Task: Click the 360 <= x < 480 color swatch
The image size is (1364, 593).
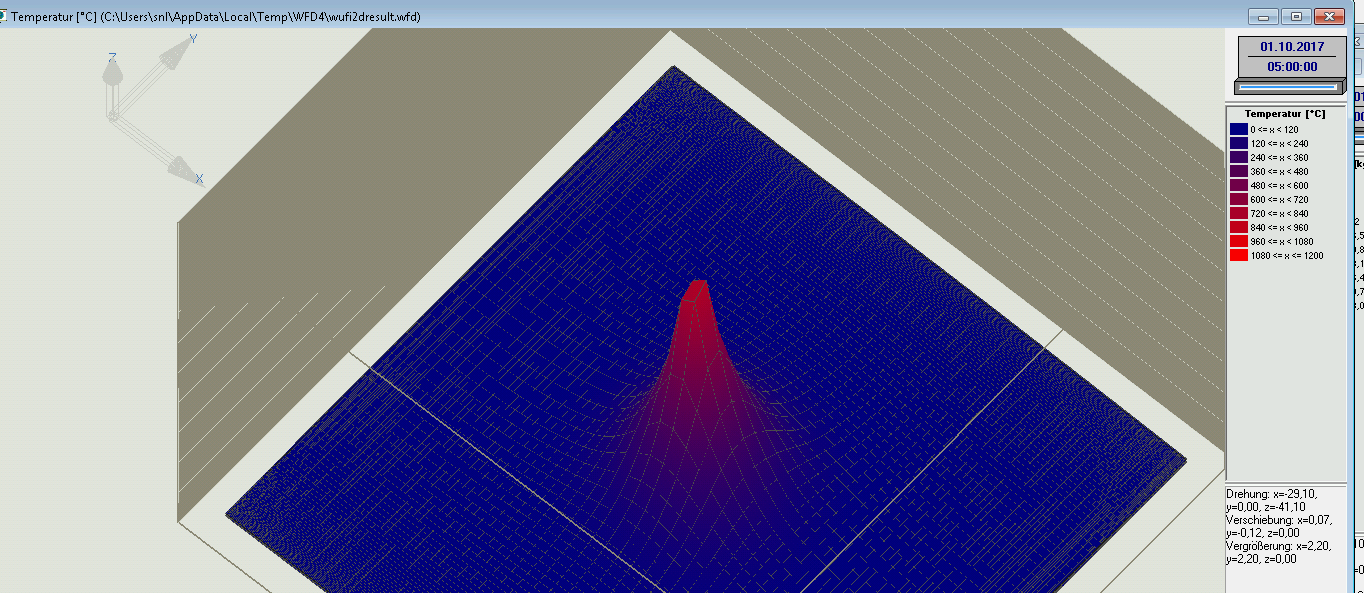Action: (1238, 172)
